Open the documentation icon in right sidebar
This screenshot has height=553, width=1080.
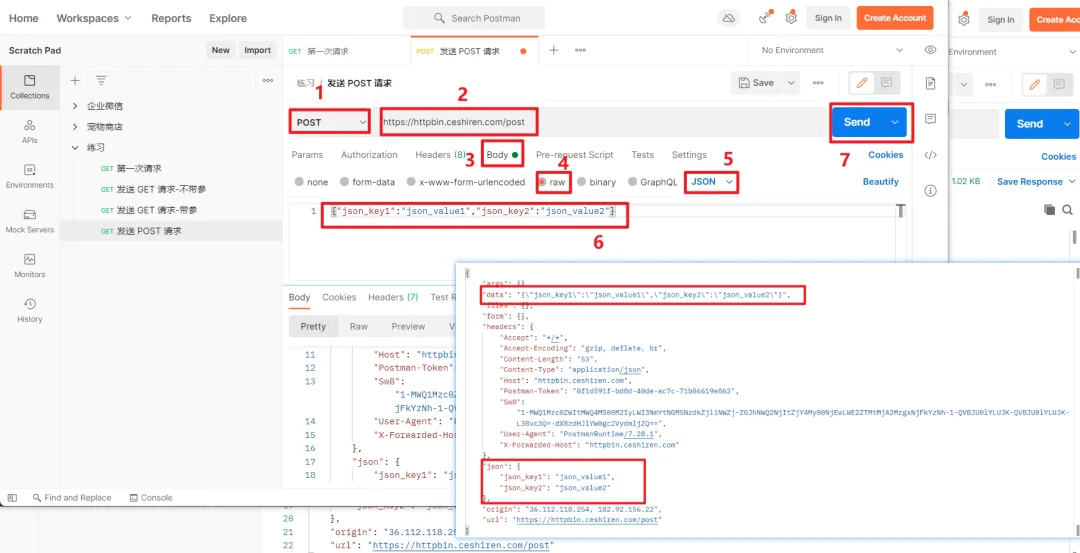click(x=931, y=83)
